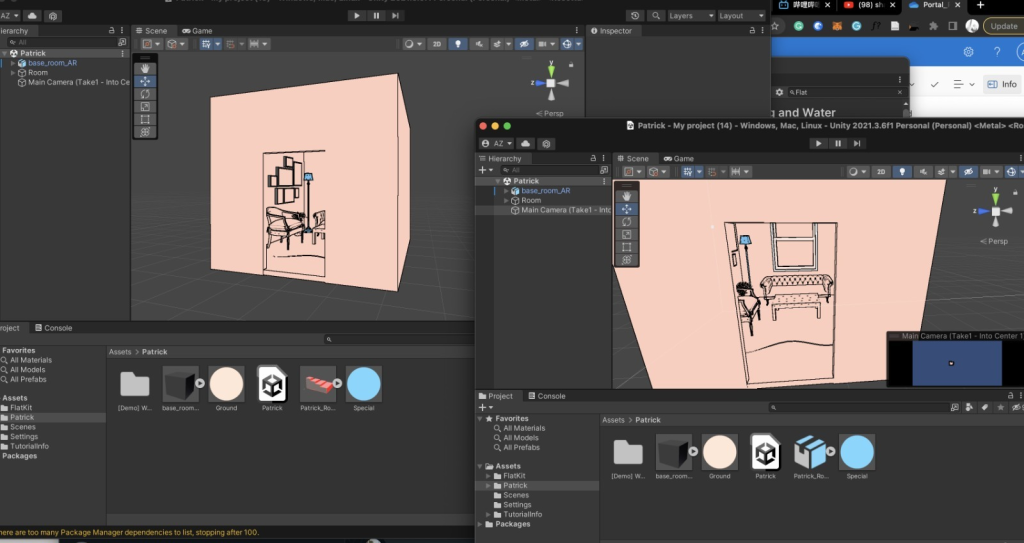Toggle scene audio in front Unity window
This screenshot has width=1024, height=543.
pyautogui.click(x=923, y=172)
